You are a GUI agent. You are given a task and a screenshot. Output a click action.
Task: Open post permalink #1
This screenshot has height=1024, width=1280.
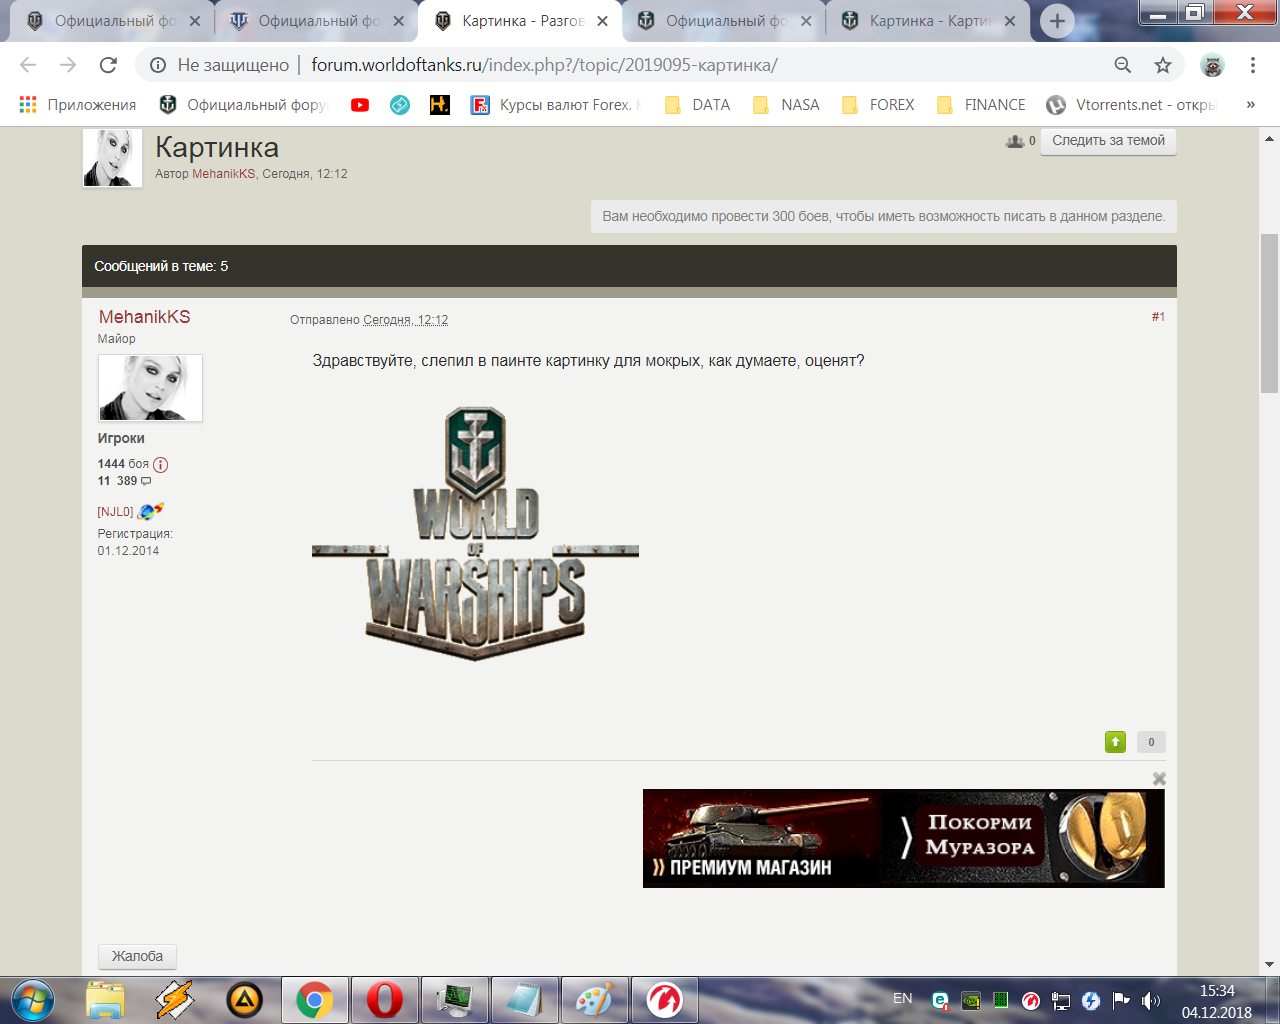point(1158,317)
